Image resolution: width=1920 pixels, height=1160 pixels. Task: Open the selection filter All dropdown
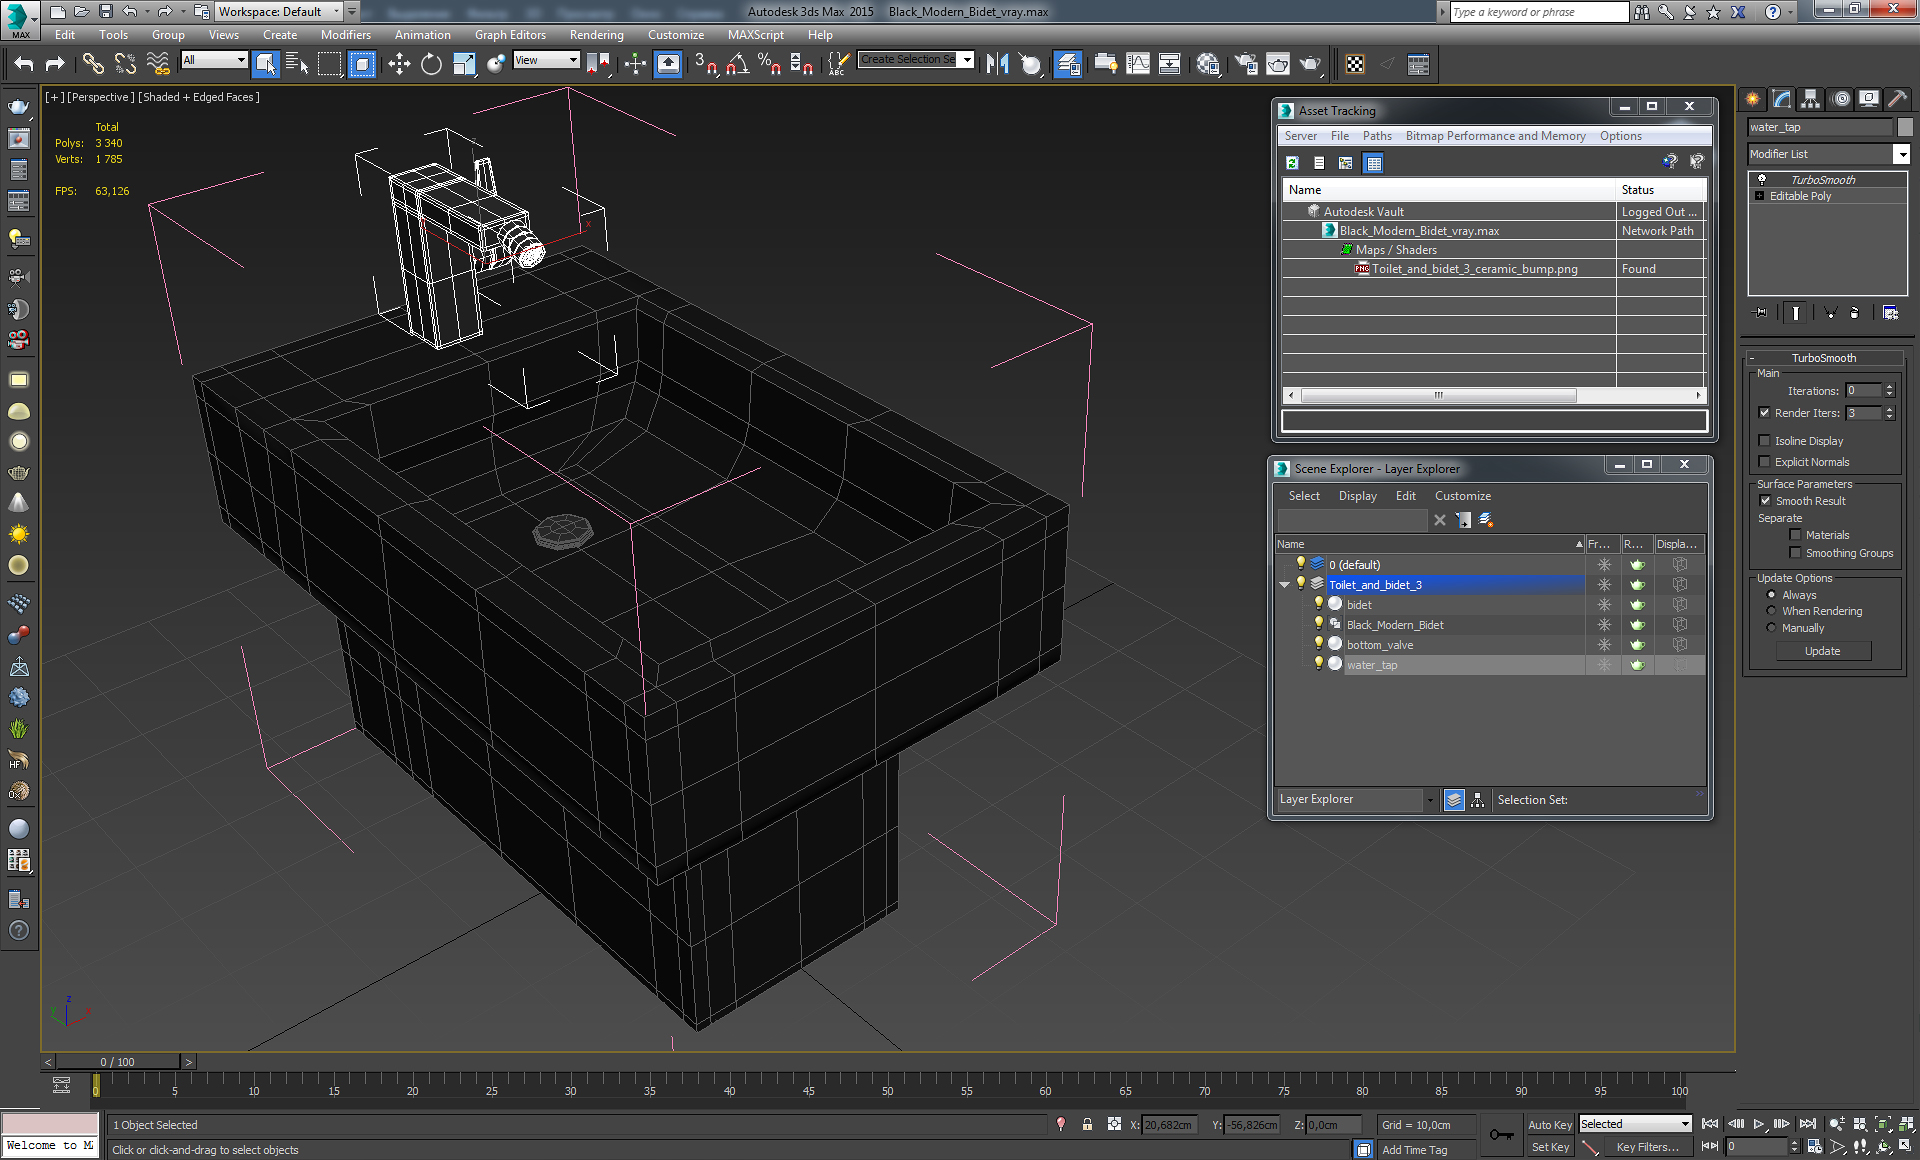click(x=241, y=60)
